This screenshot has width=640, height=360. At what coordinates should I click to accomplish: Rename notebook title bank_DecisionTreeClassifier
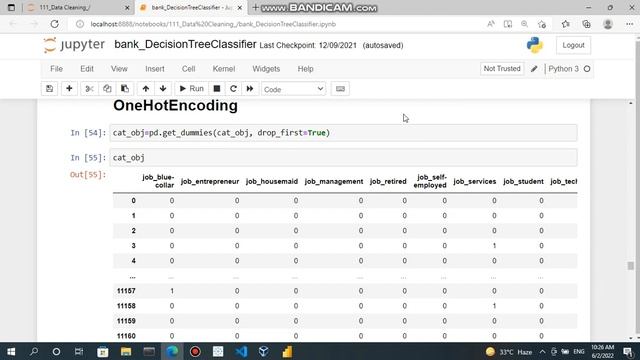click(x=185, y=44)
